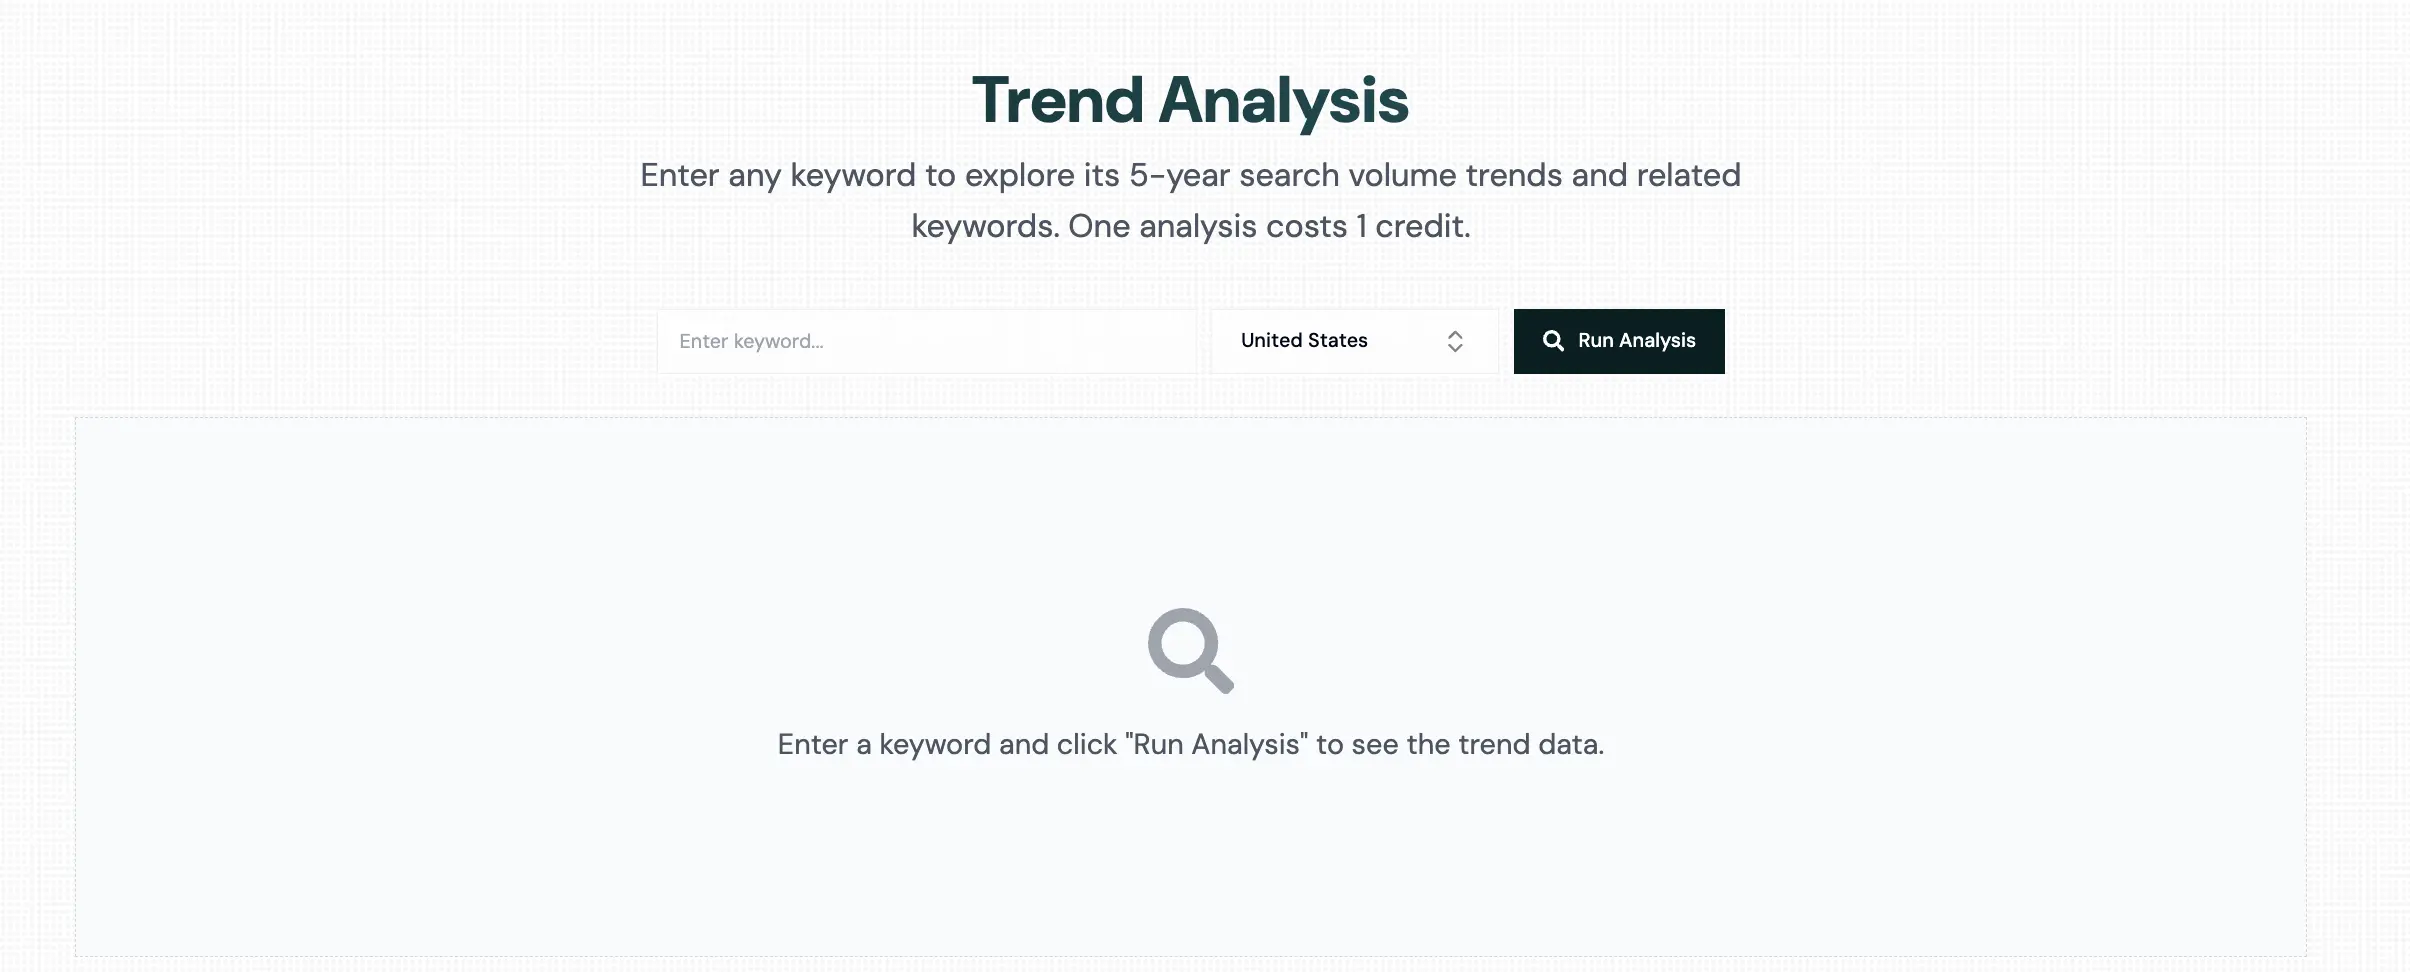Image resolution: width=2410 pixels, height=972 pixels.
Task: Click the magnifying glass icon in Run Analysis button
Action: pos(1554,341)
